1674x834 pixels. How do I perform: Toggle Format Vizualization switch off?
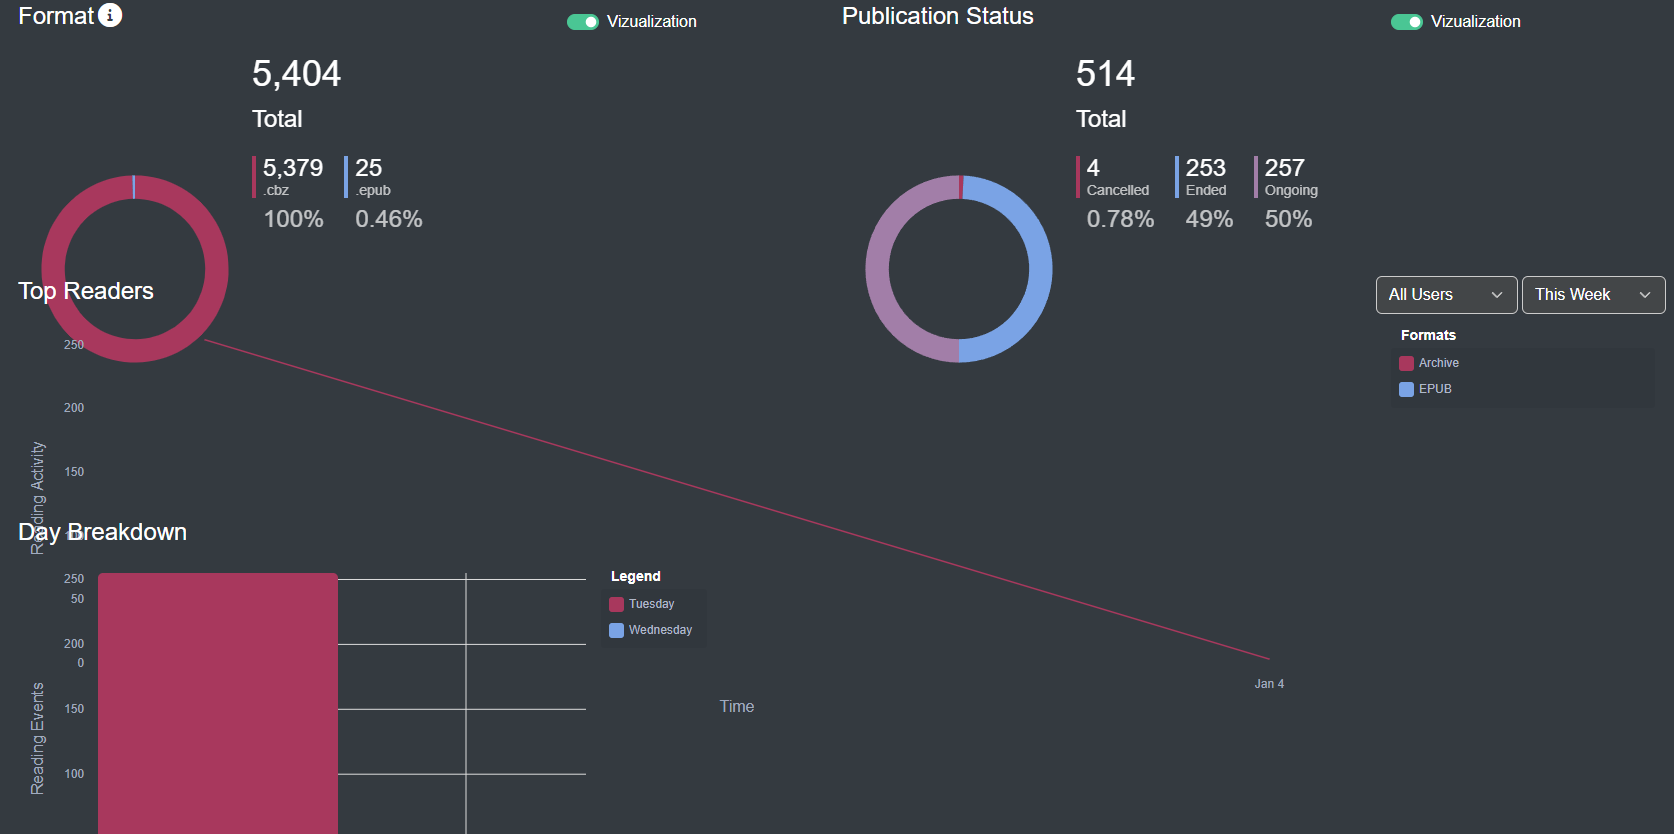click(583, 22)
